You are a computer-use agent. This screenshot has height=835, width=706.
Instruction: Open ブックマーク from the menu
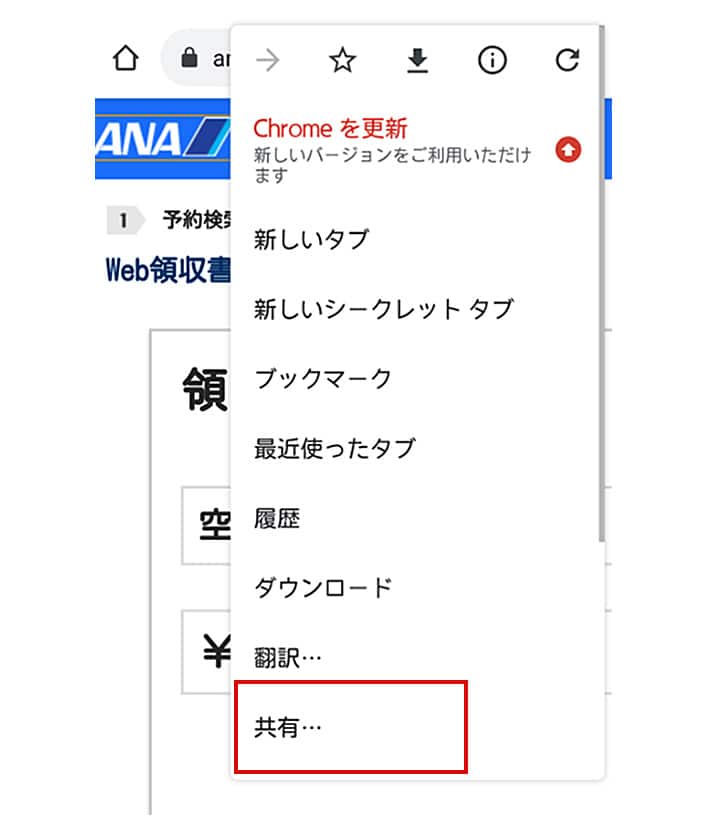322,379
